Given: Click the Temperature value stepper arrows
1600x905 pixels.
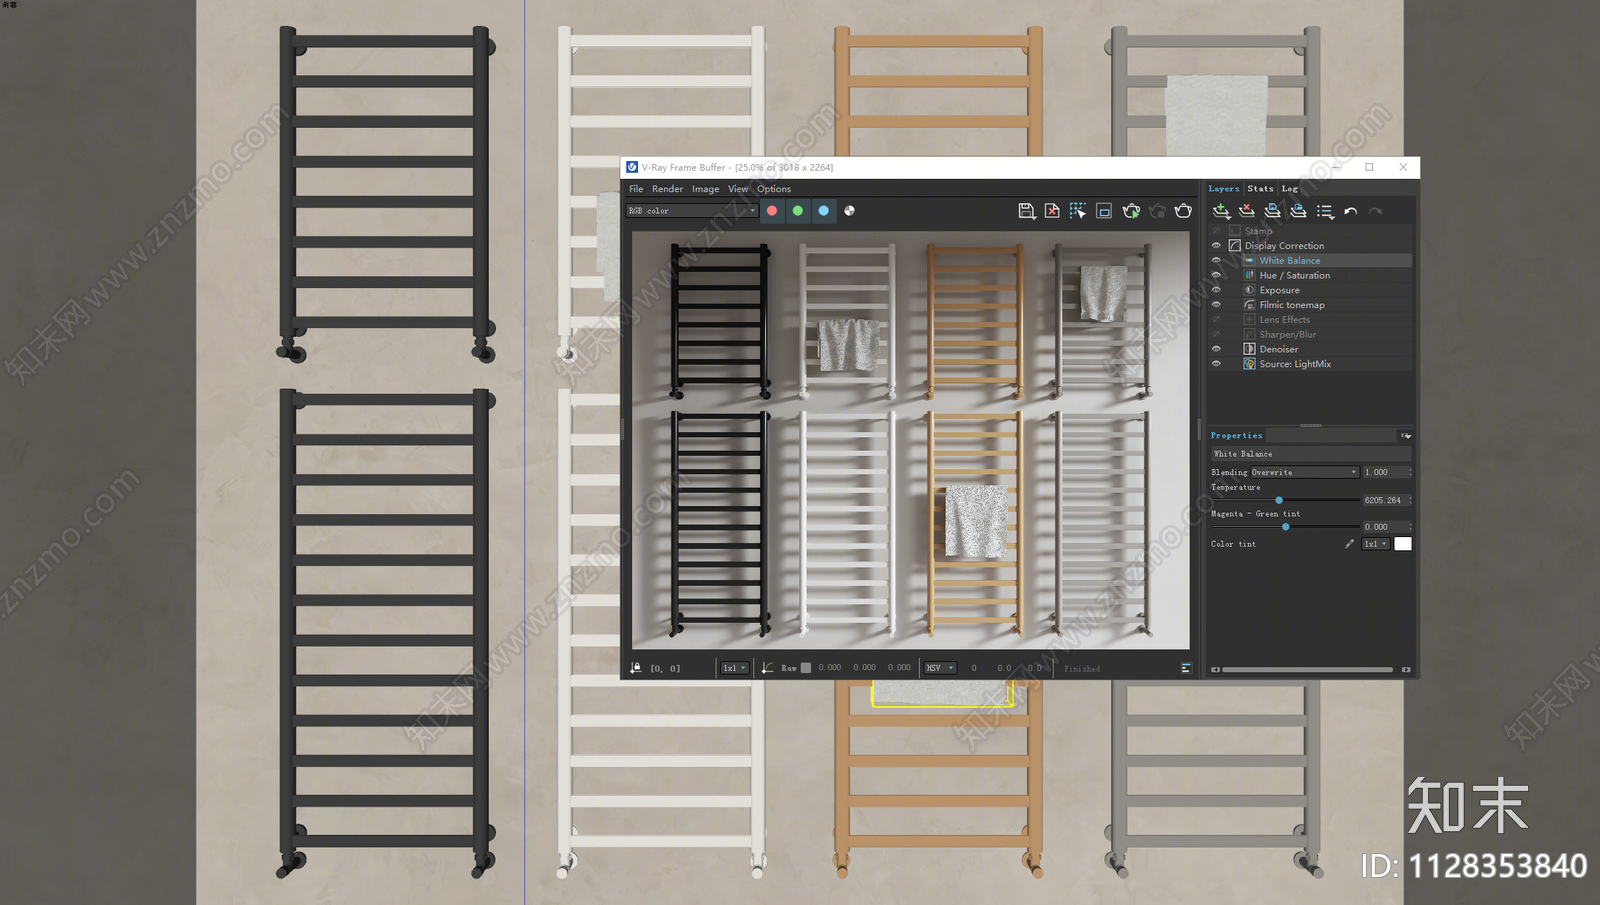Looking at the screenshot, I should (1410, 500).
